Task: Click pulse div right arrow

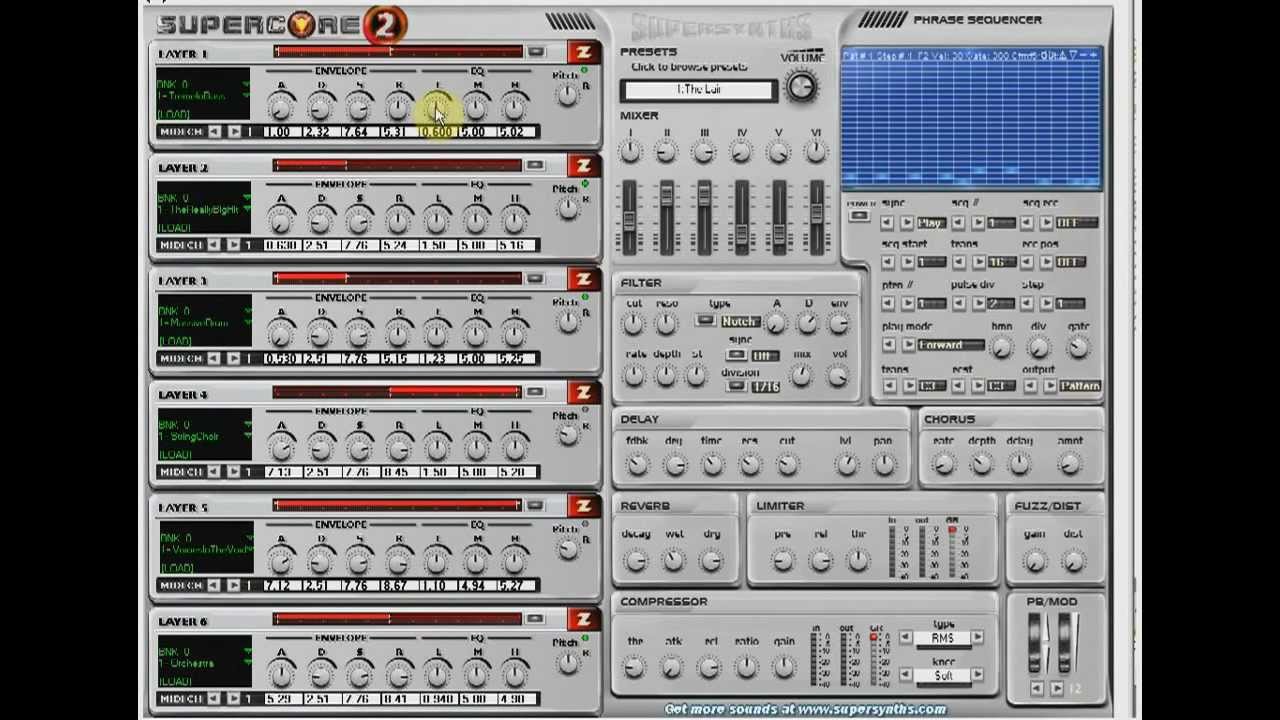Action: click(x=978, y=304)
